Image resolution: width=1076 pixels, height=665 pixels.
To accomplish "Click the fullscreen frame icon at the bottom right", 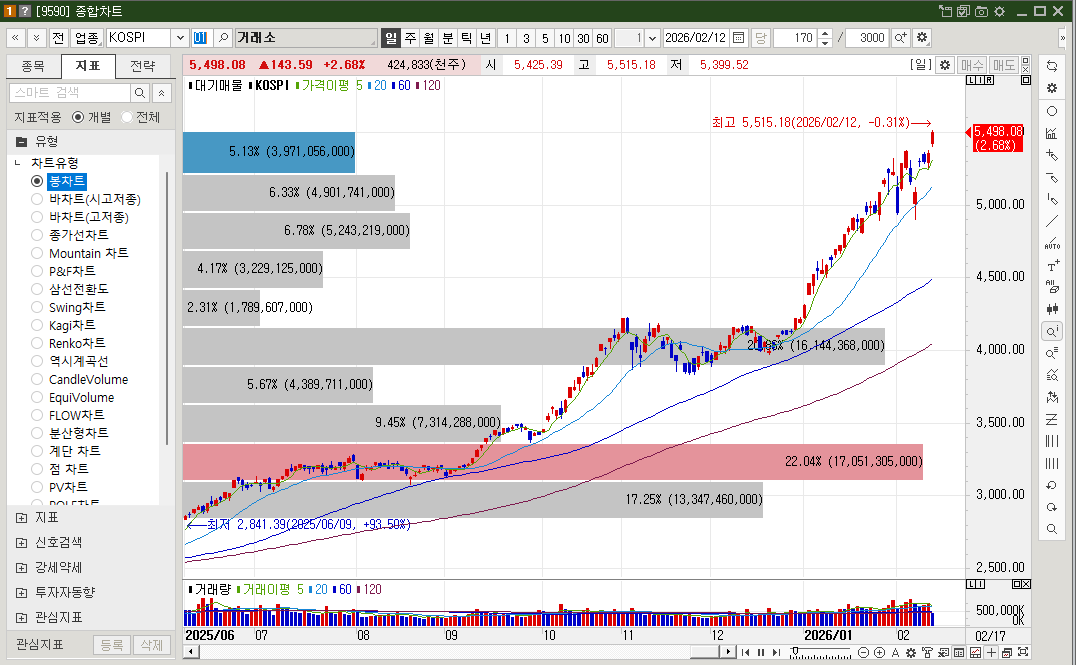I will [1023, 653].
